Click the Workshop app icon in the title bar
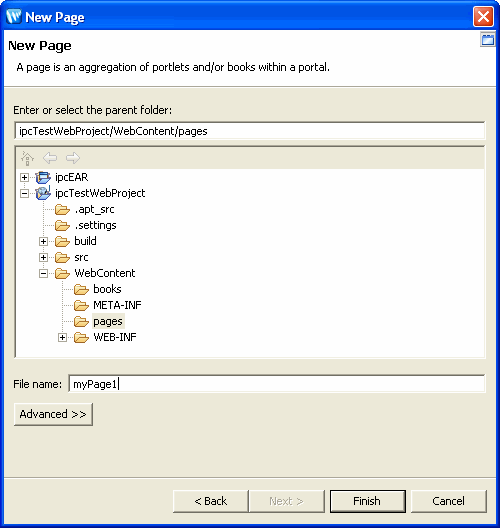The width and height of the screenshot is (500, 528). [14, 16]
